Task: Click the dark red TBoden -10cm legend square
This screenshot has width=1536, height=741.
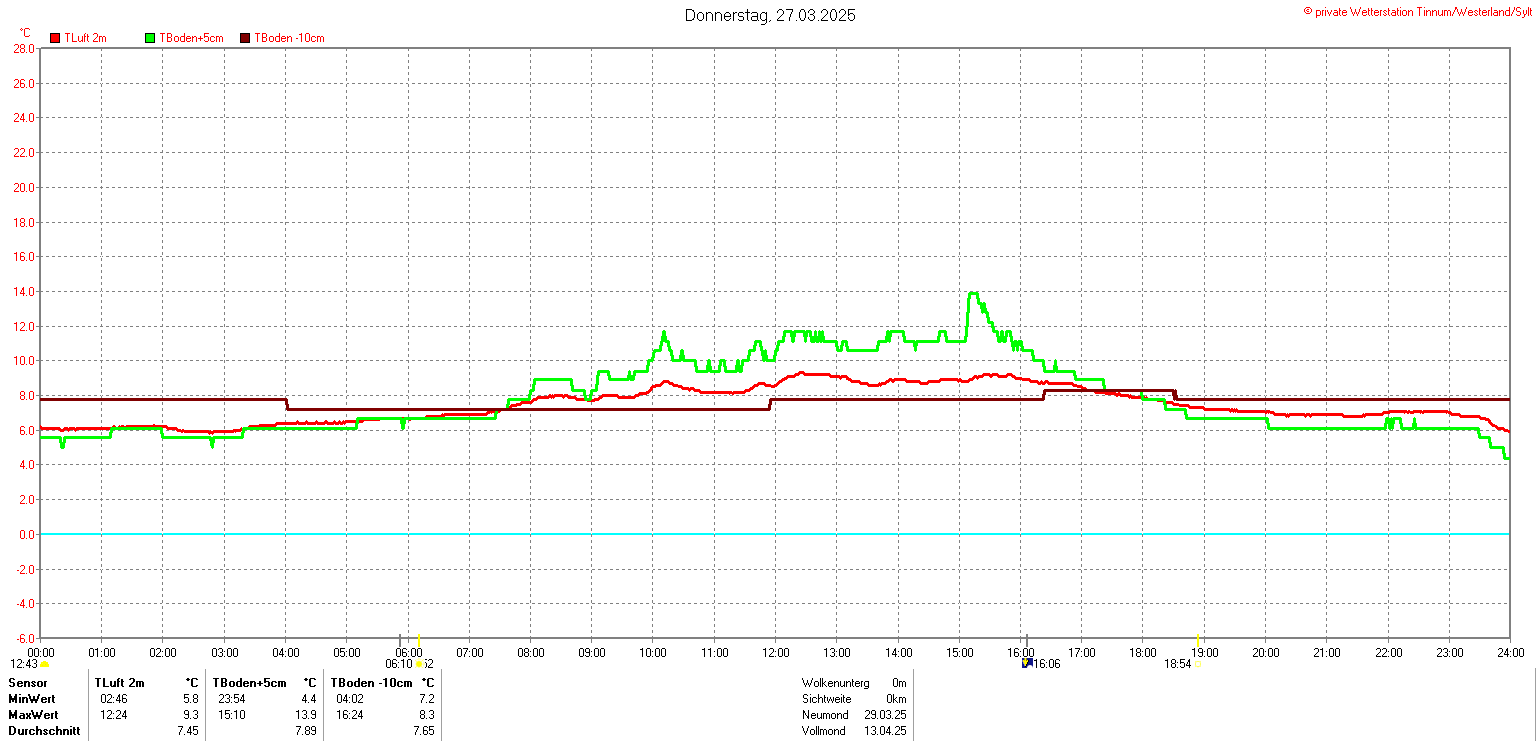Action: (x=245, y=38)
